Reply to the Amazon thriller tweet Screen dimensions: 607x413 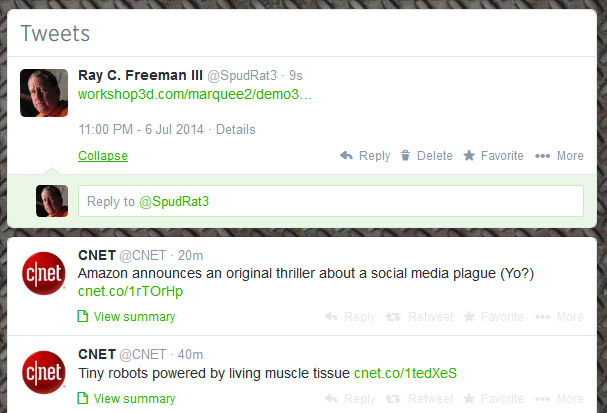349,317
